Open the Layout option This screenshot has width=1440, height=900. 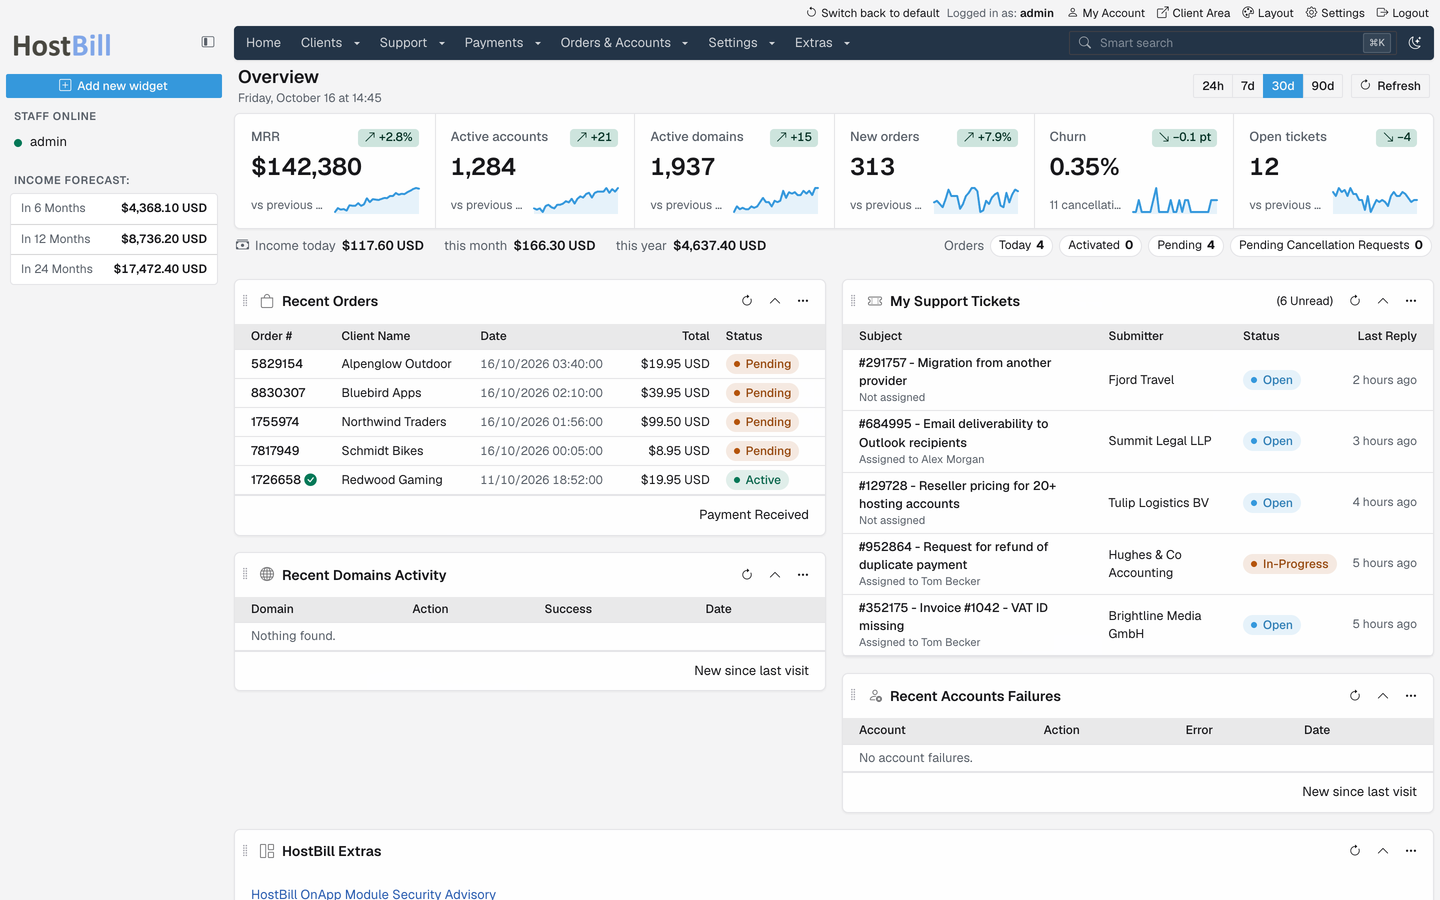[1267, 13]
